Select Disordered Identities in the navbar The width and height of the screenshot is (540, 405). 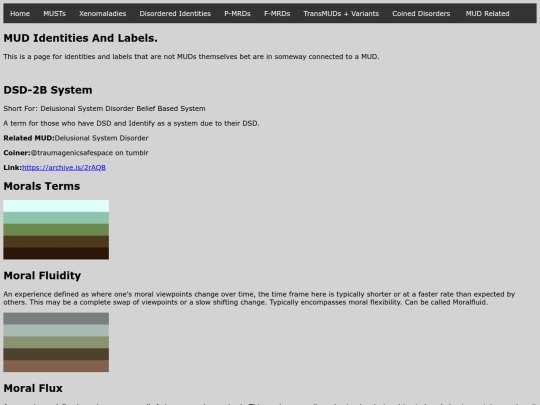[175, 13]
